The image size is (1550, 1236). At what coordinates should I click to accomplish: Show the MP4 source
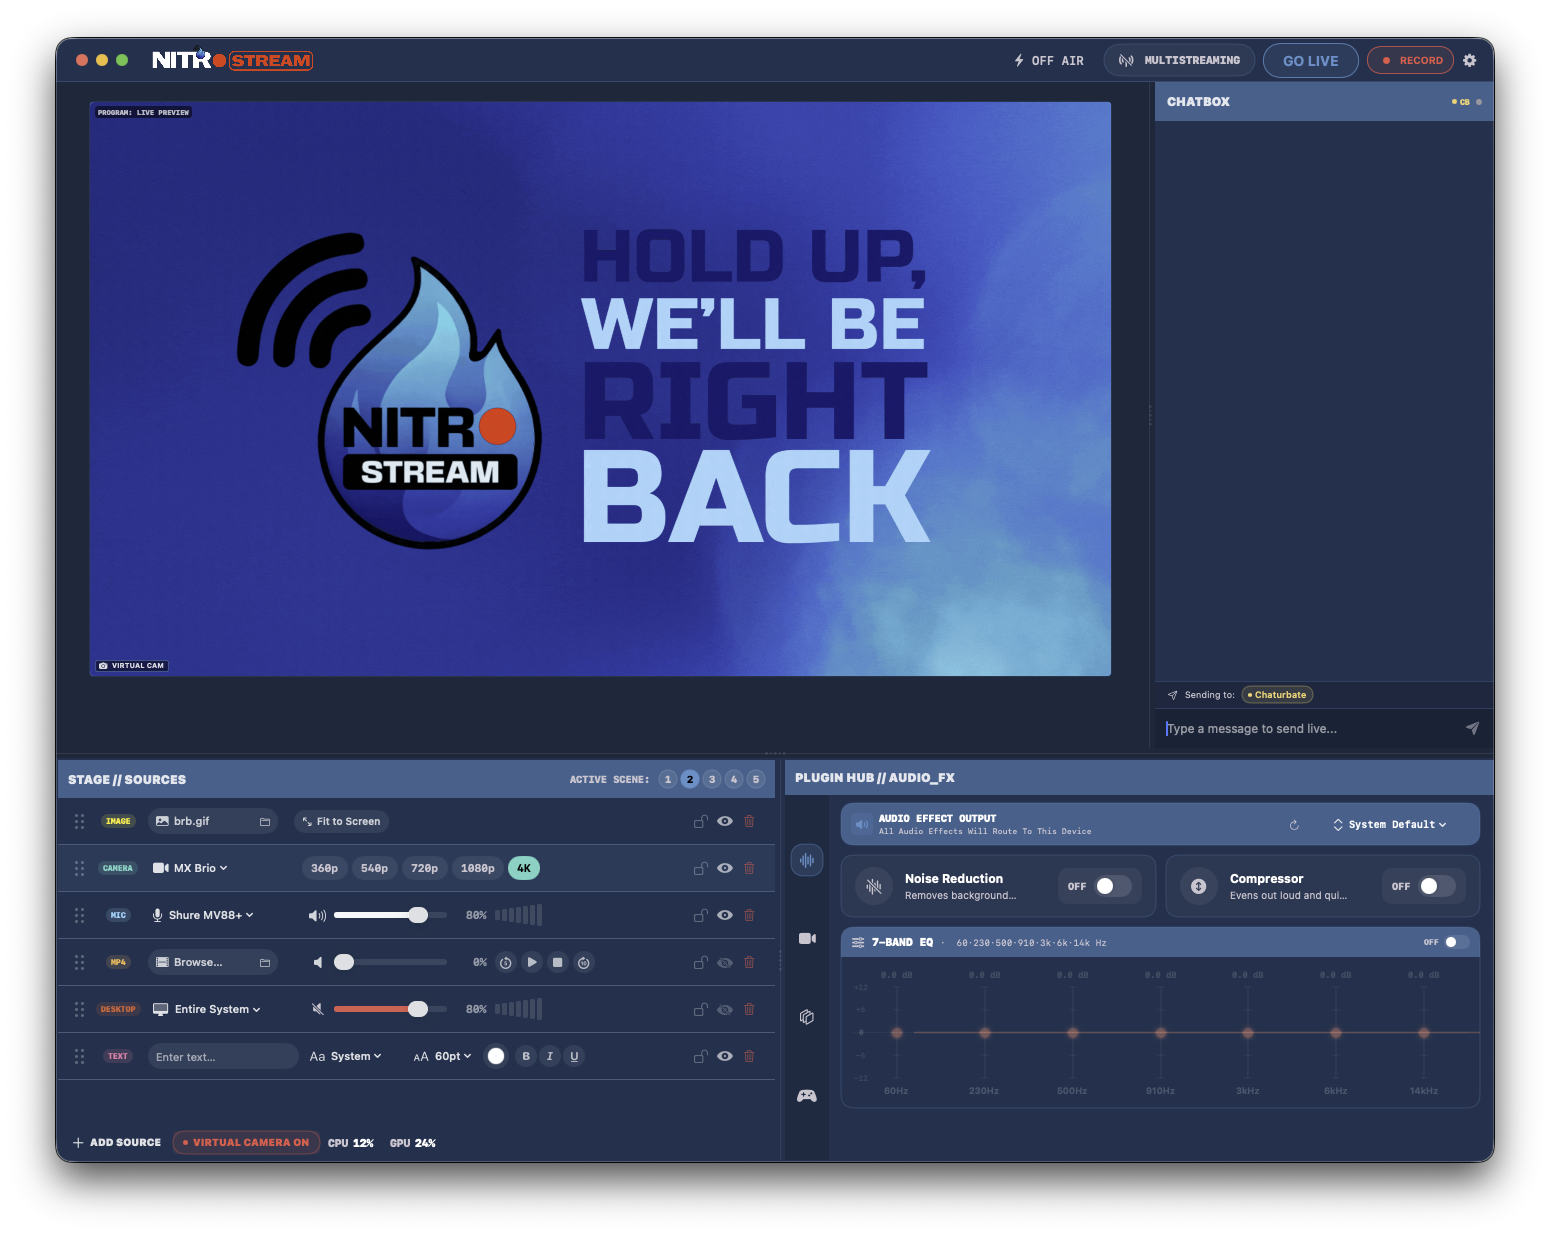725,962
